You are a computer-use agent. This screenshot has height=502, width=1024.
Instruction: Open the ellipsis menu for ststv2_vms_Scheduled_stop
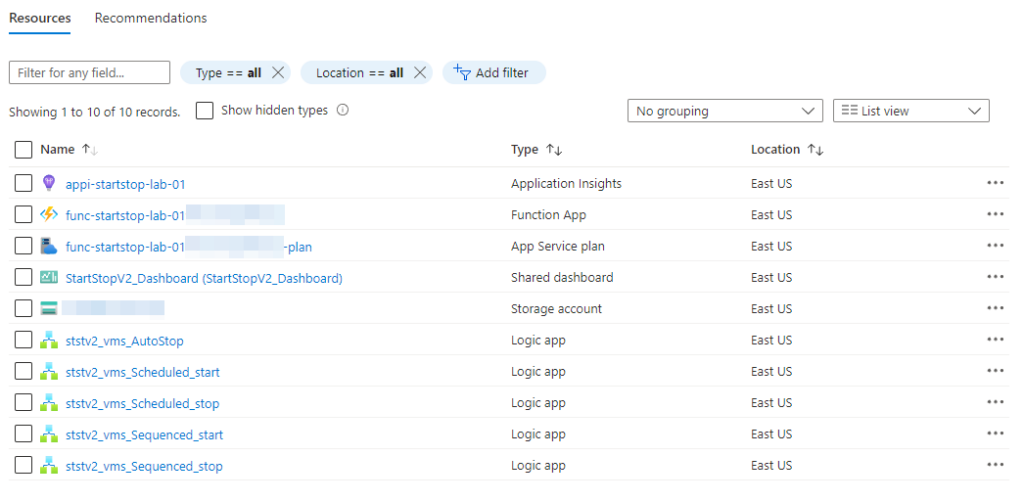tap(995, 402)
